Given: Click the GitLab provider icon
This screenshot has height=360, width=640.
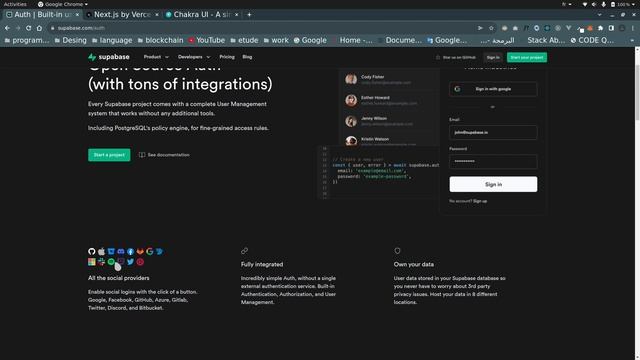Looking at the screenshot, I should click(140, 251).
